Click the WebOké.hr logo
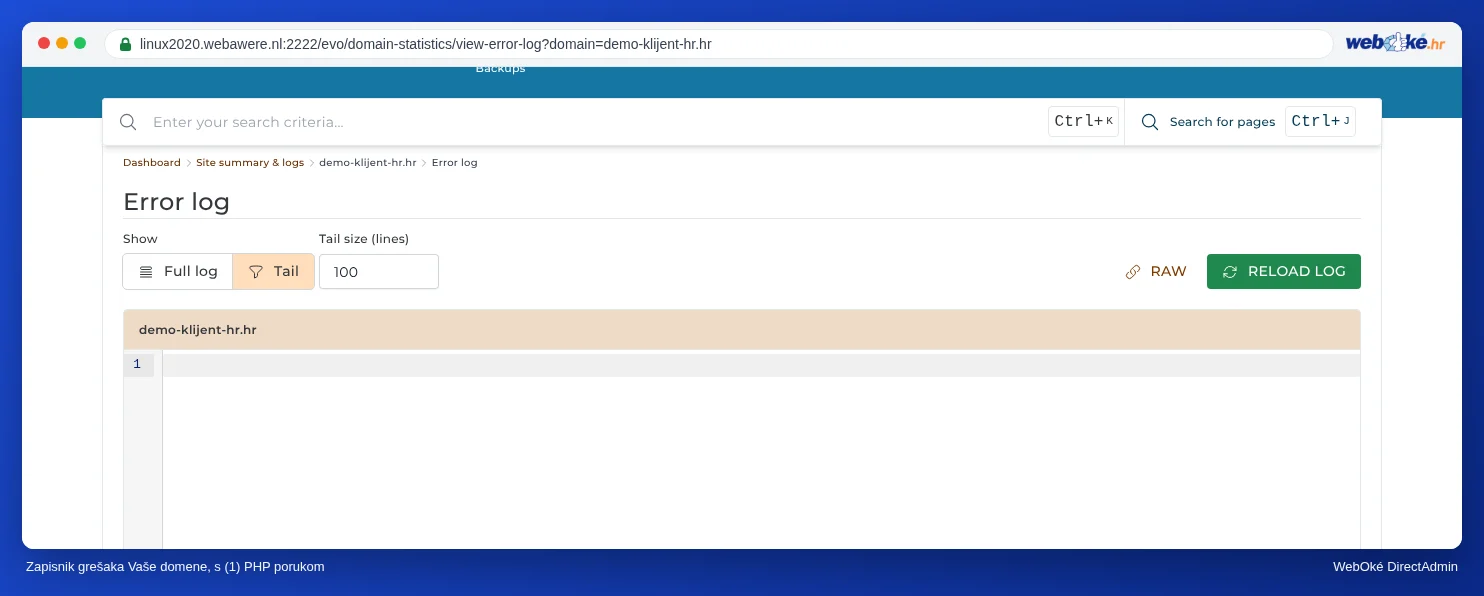Image resolution: width=1484 pixels, height=596 pixels. click(1395, 43)
